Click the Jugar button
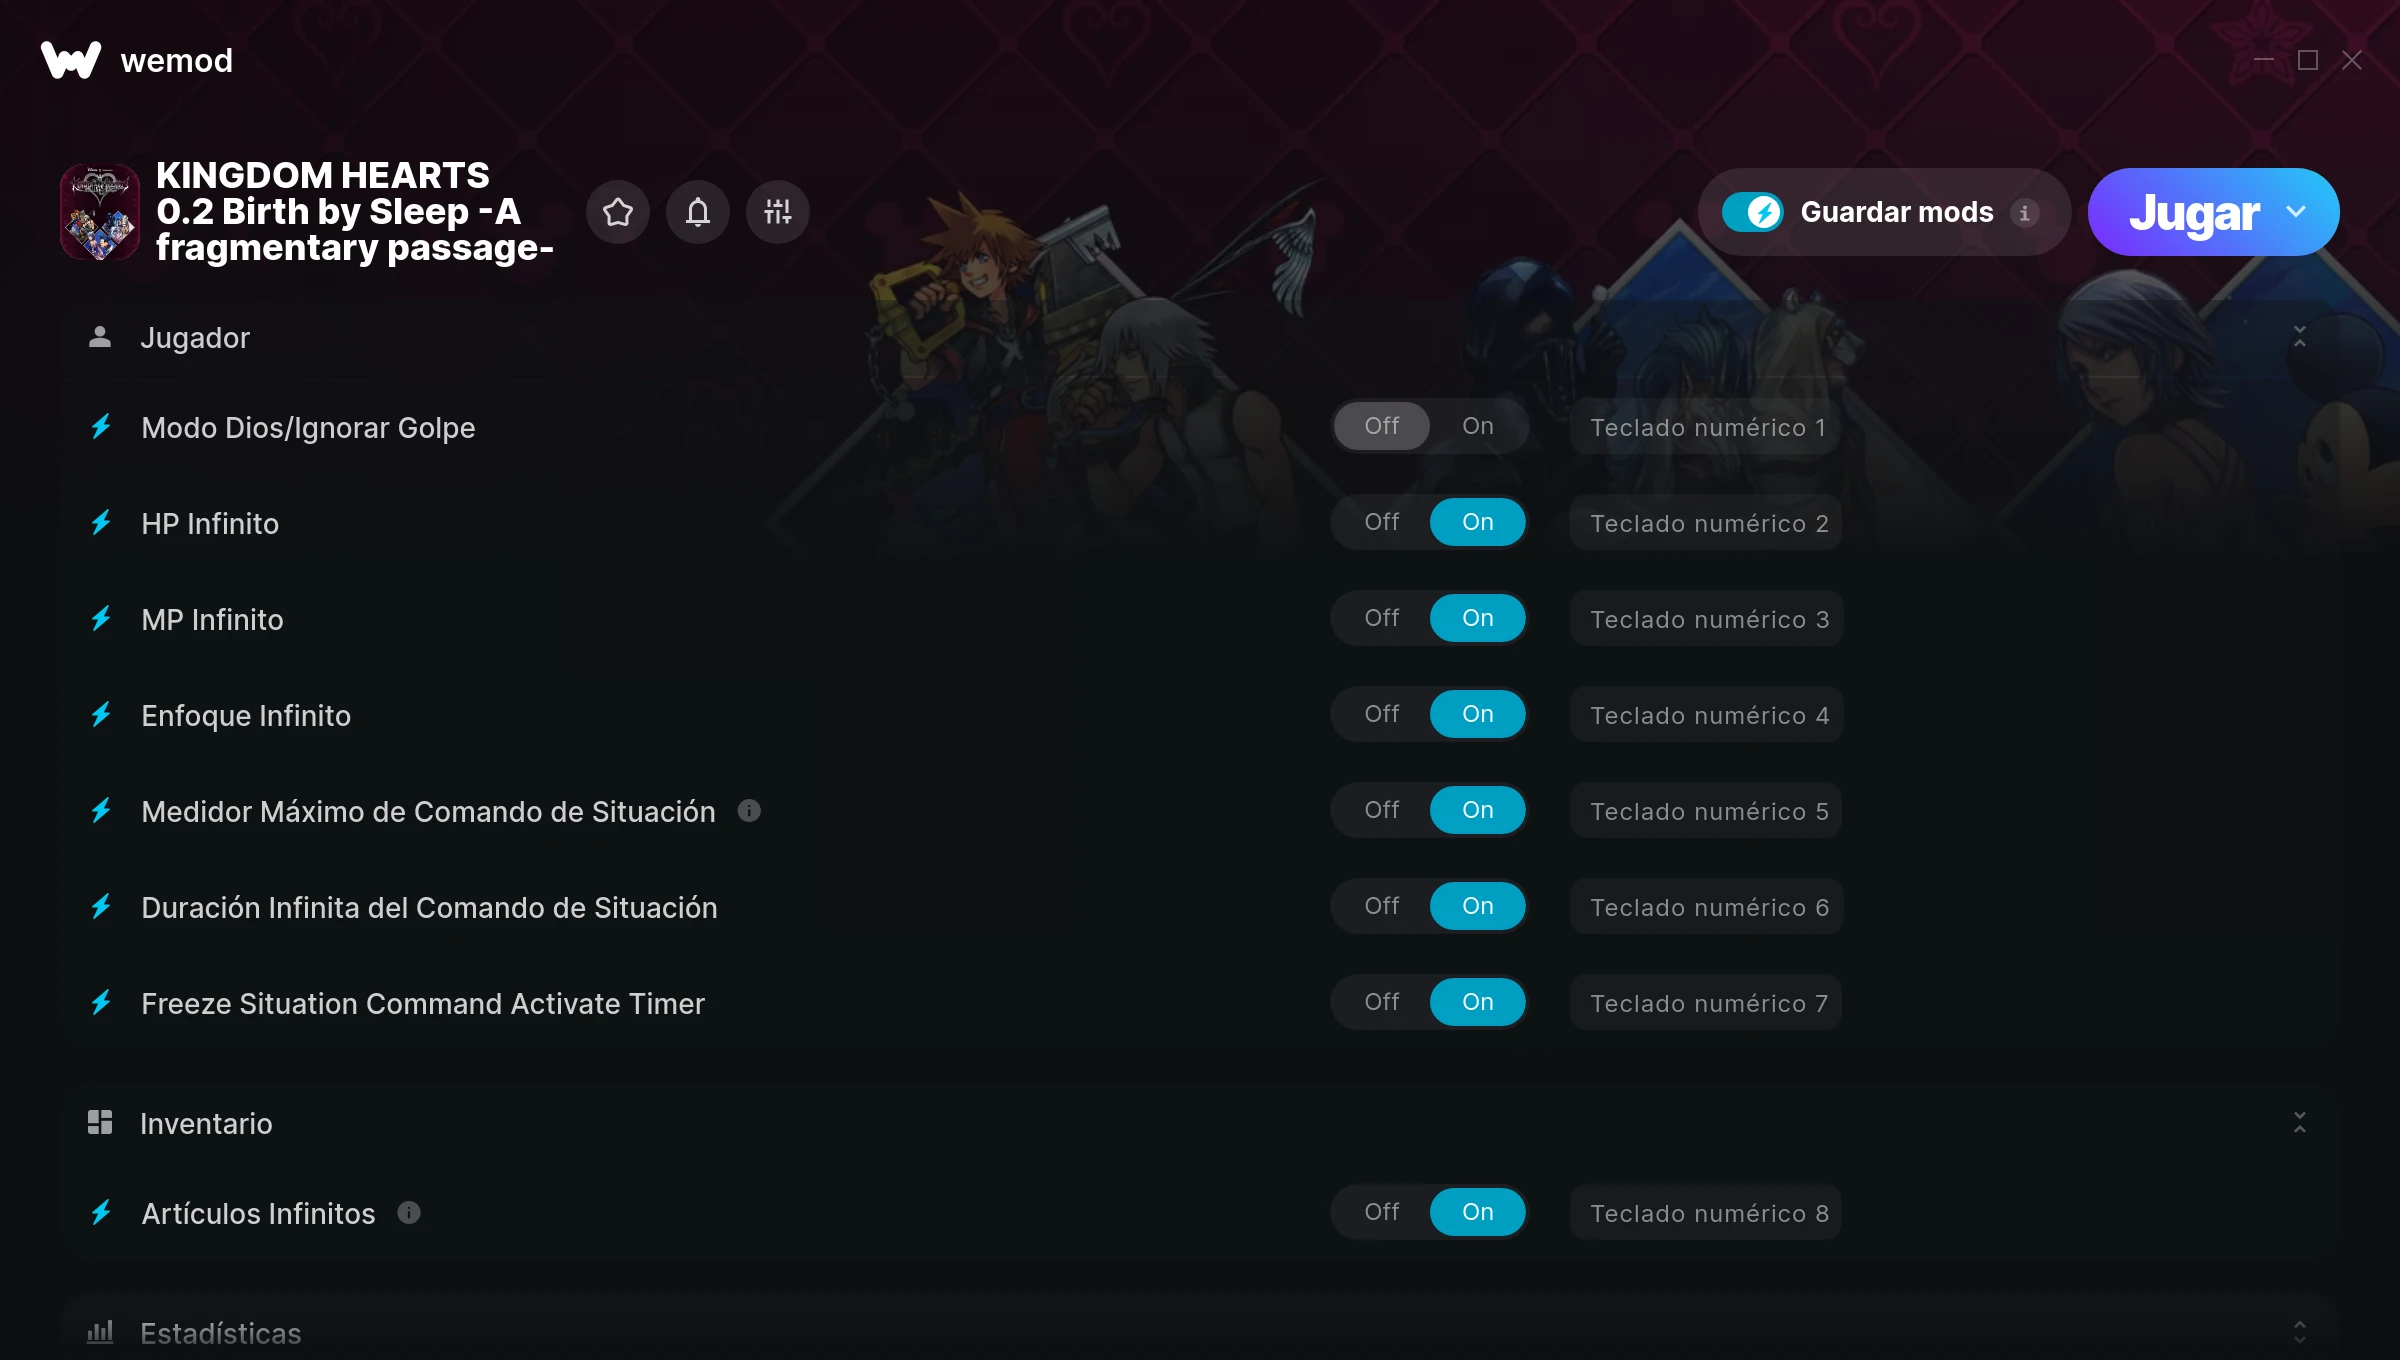The width and height of the screenshot is (2400, 1360). click(x=2194, y=212)
